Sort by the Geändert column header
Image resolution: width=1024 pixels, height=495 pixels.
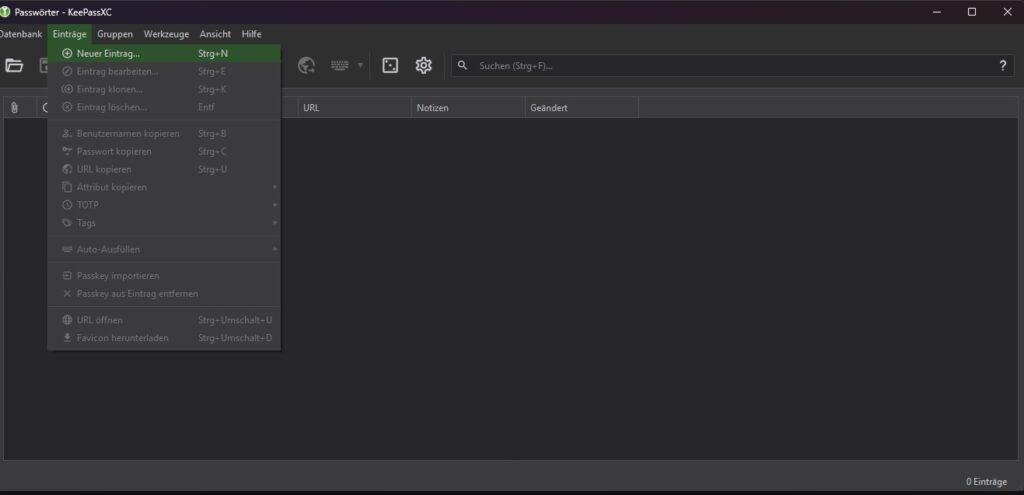click(x=581, y=108)
